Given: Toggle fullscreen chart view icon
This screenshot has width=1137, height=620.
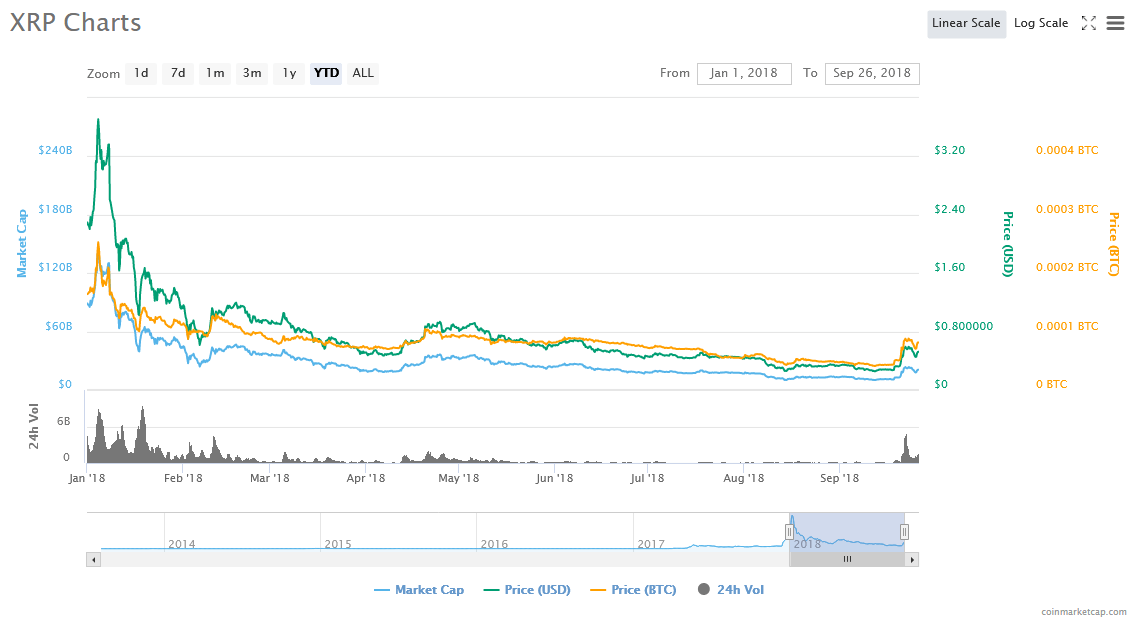Looking at the screenshot, I should pyautogui.click(x=1088, y=23).
